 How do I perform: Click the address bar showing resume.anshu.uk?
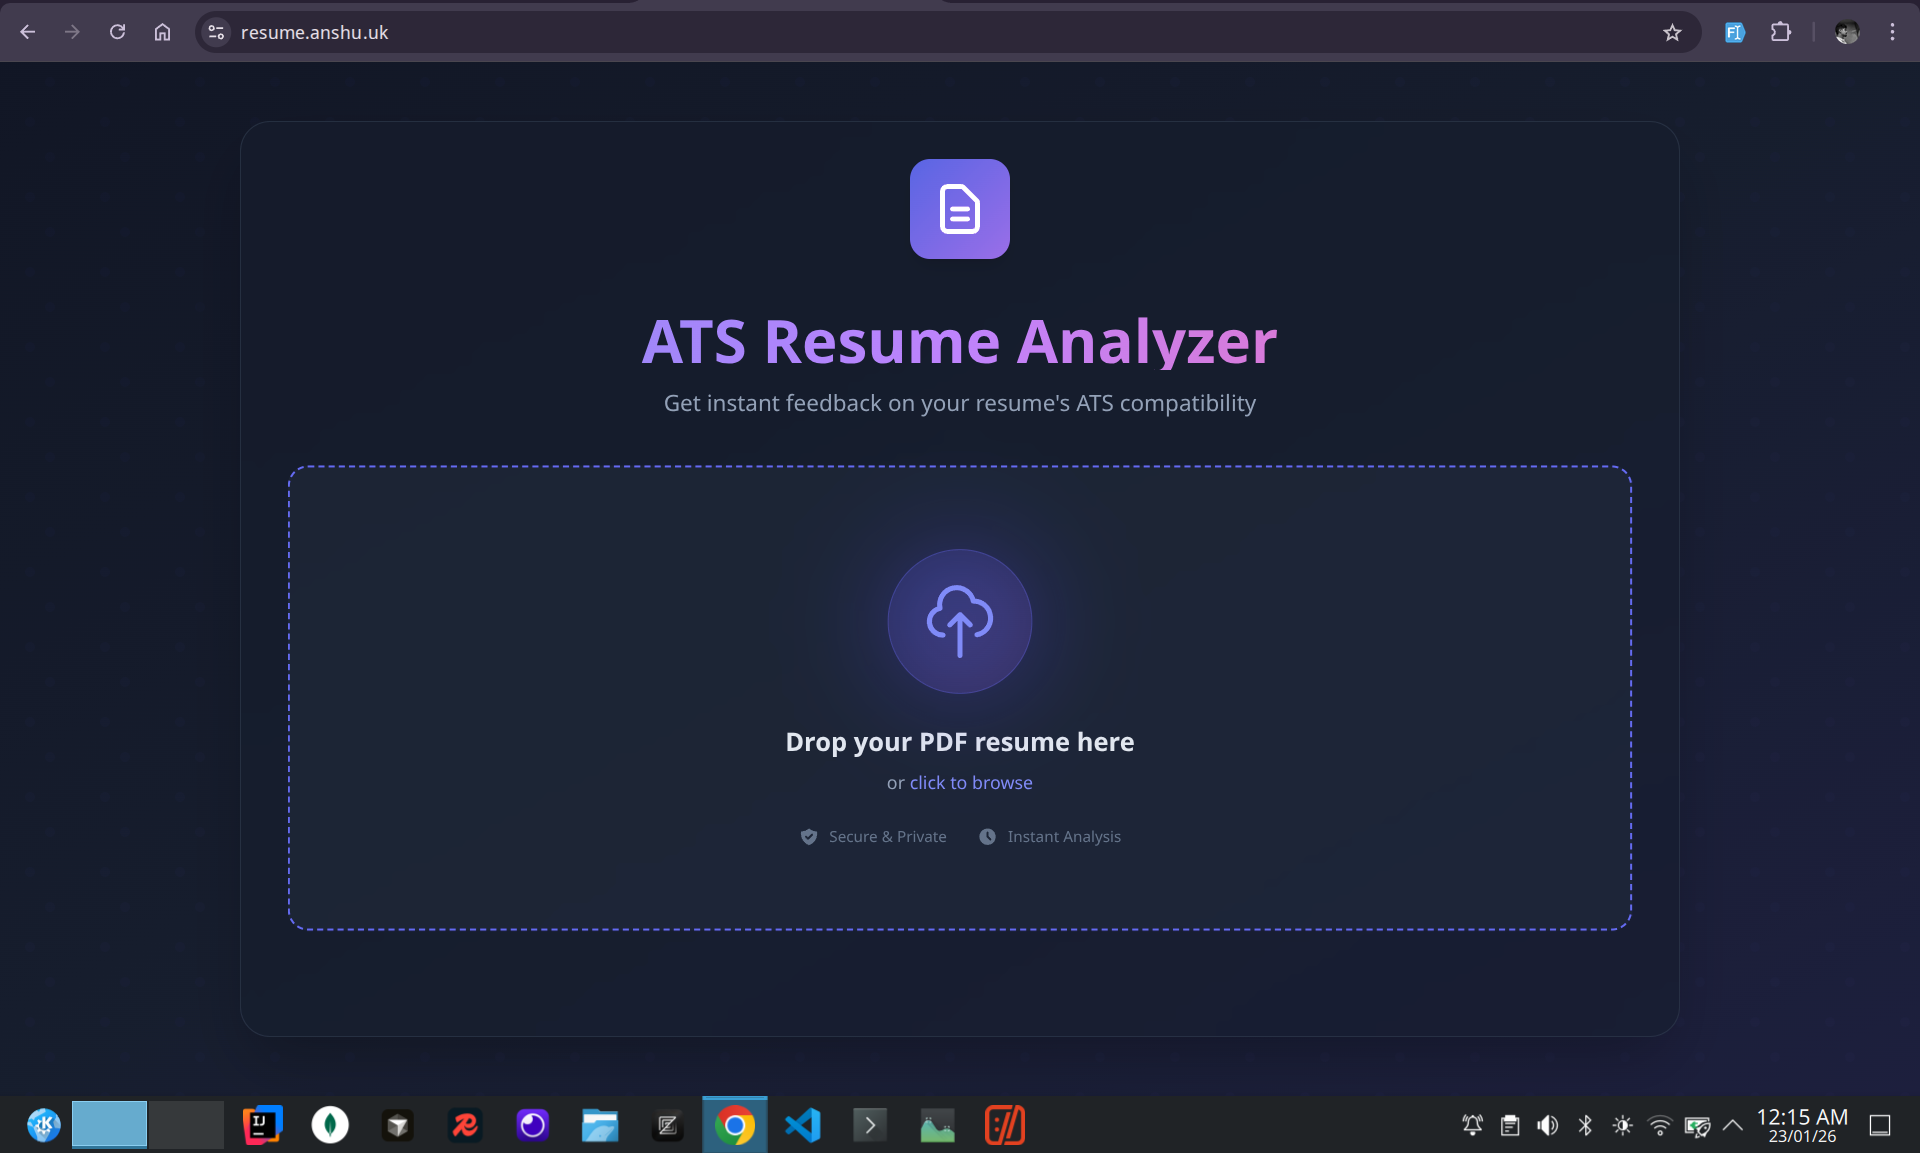coord(314,32)
